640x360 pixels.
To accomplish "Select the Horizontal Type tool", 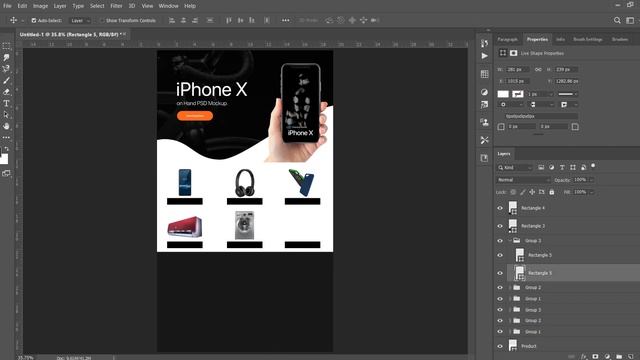I will point(6,103).
